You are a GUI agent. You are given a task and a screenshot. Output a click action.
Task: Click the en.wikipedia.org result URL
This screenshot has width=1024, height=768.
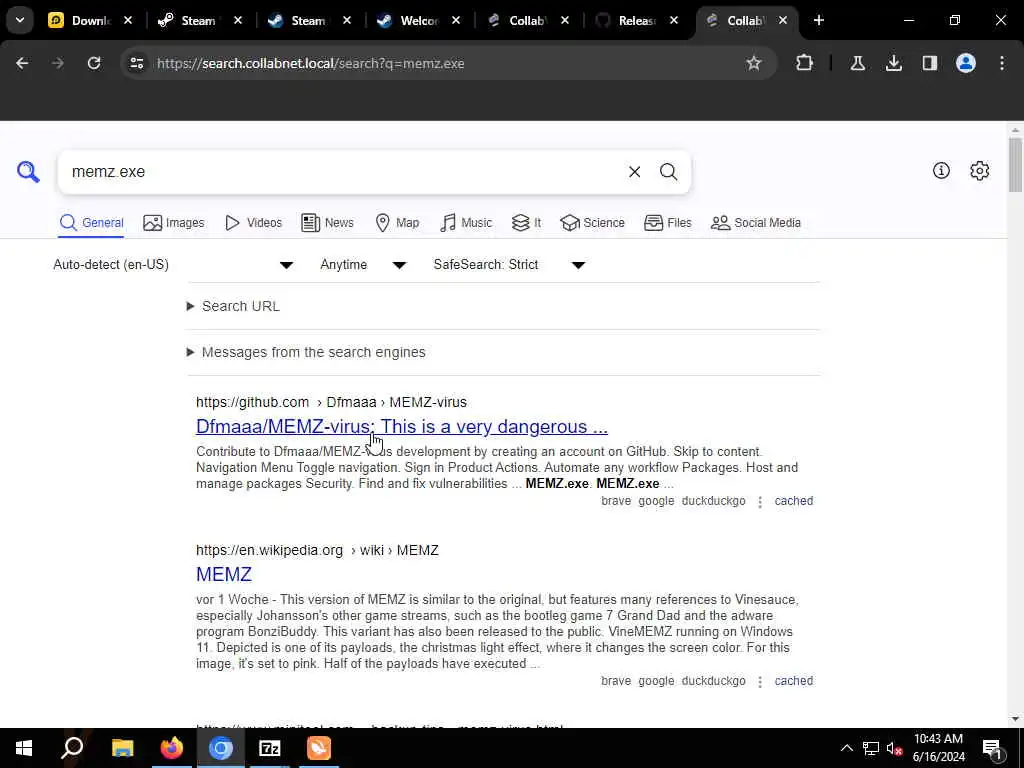coord(317,550)
